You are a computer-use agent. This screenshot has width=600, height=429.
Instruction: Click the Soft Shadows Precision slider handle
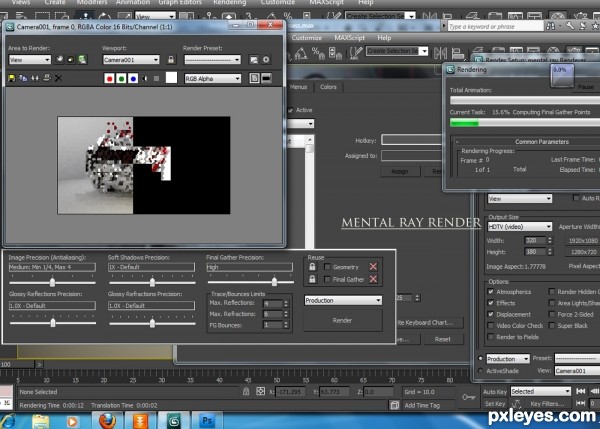click(x=152, y=282)
